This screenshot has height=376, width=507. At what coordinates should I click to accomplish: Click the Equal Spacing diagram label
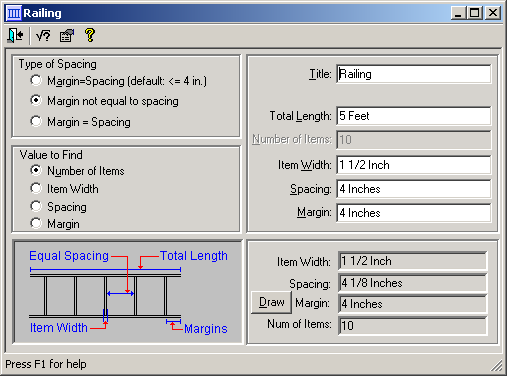69,256
